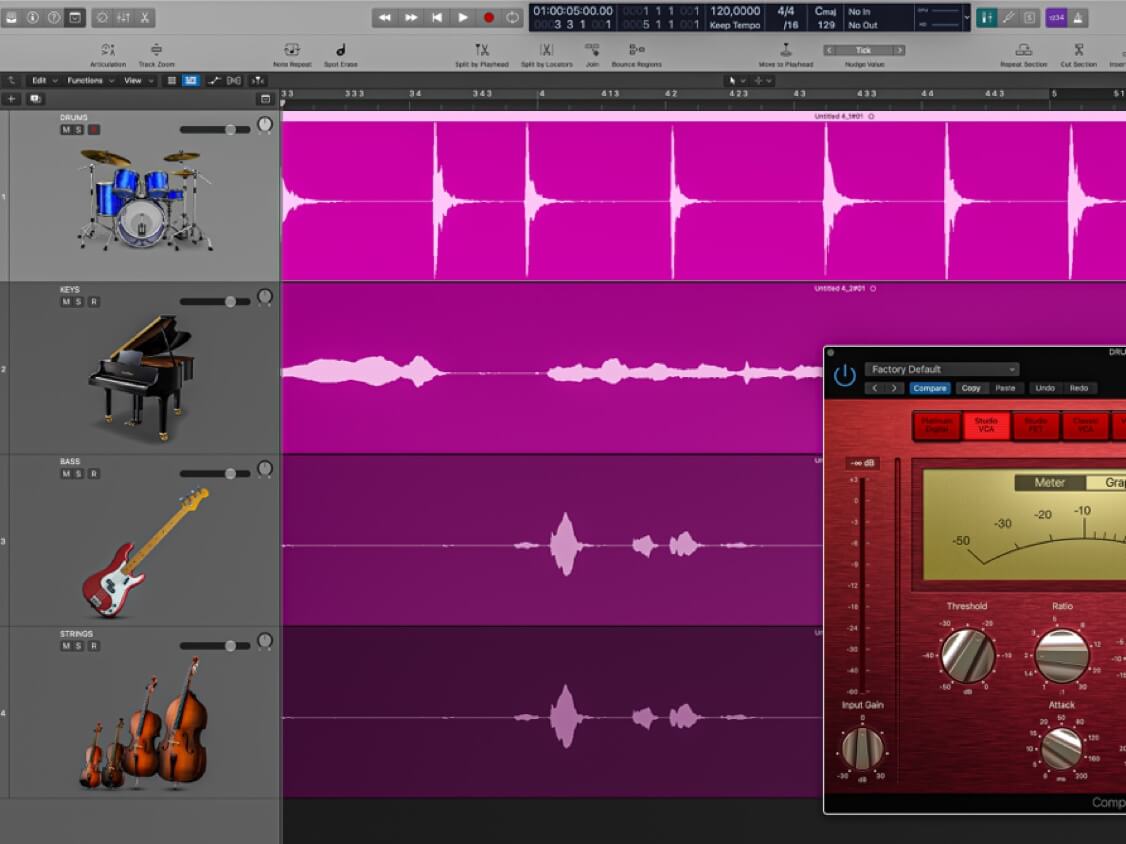
Task: Click the Spot Erase toolbar icon
Action: click(x=340, y=50)
